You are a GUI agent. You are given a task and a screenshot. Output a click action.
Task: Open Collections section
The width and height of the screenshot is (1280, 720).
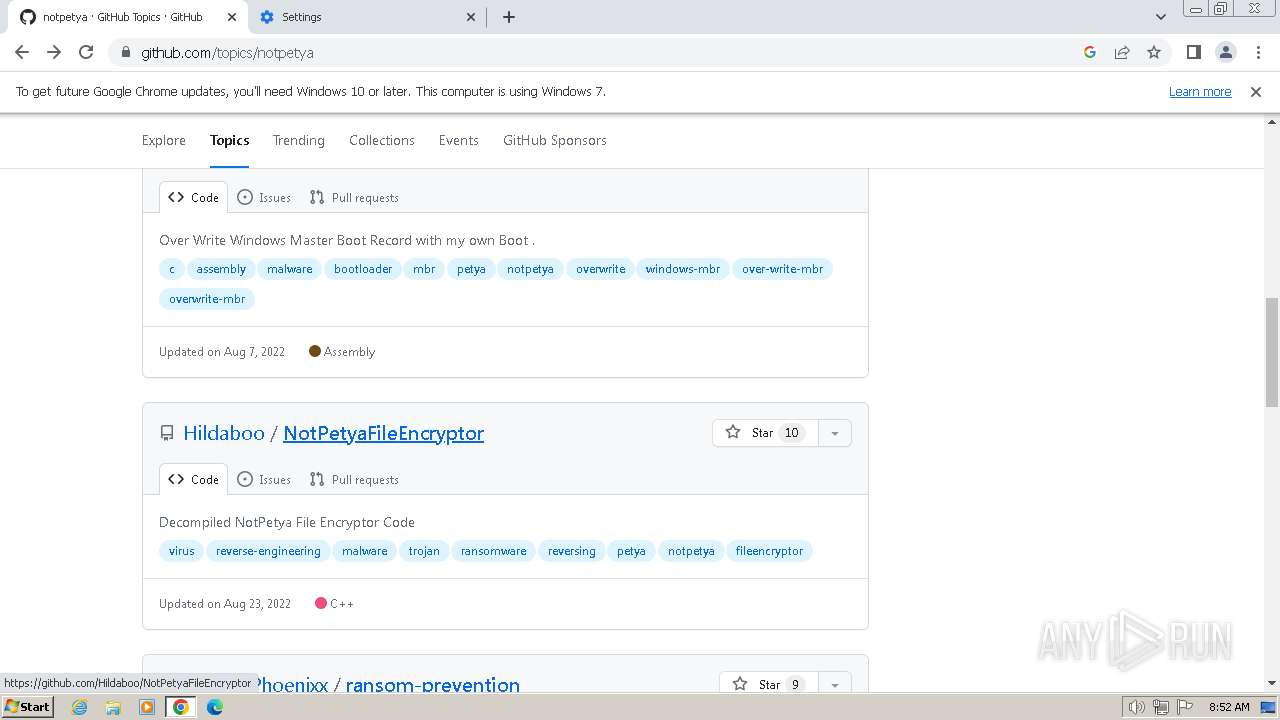[382, 140]
